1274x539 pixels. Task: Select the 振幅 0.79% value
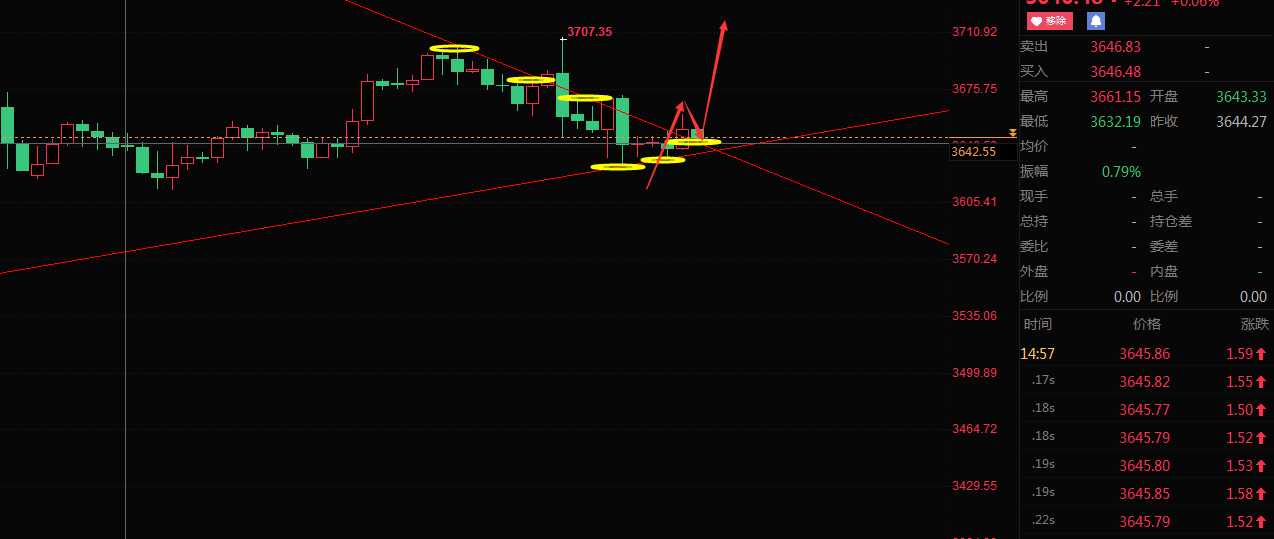1121,172
